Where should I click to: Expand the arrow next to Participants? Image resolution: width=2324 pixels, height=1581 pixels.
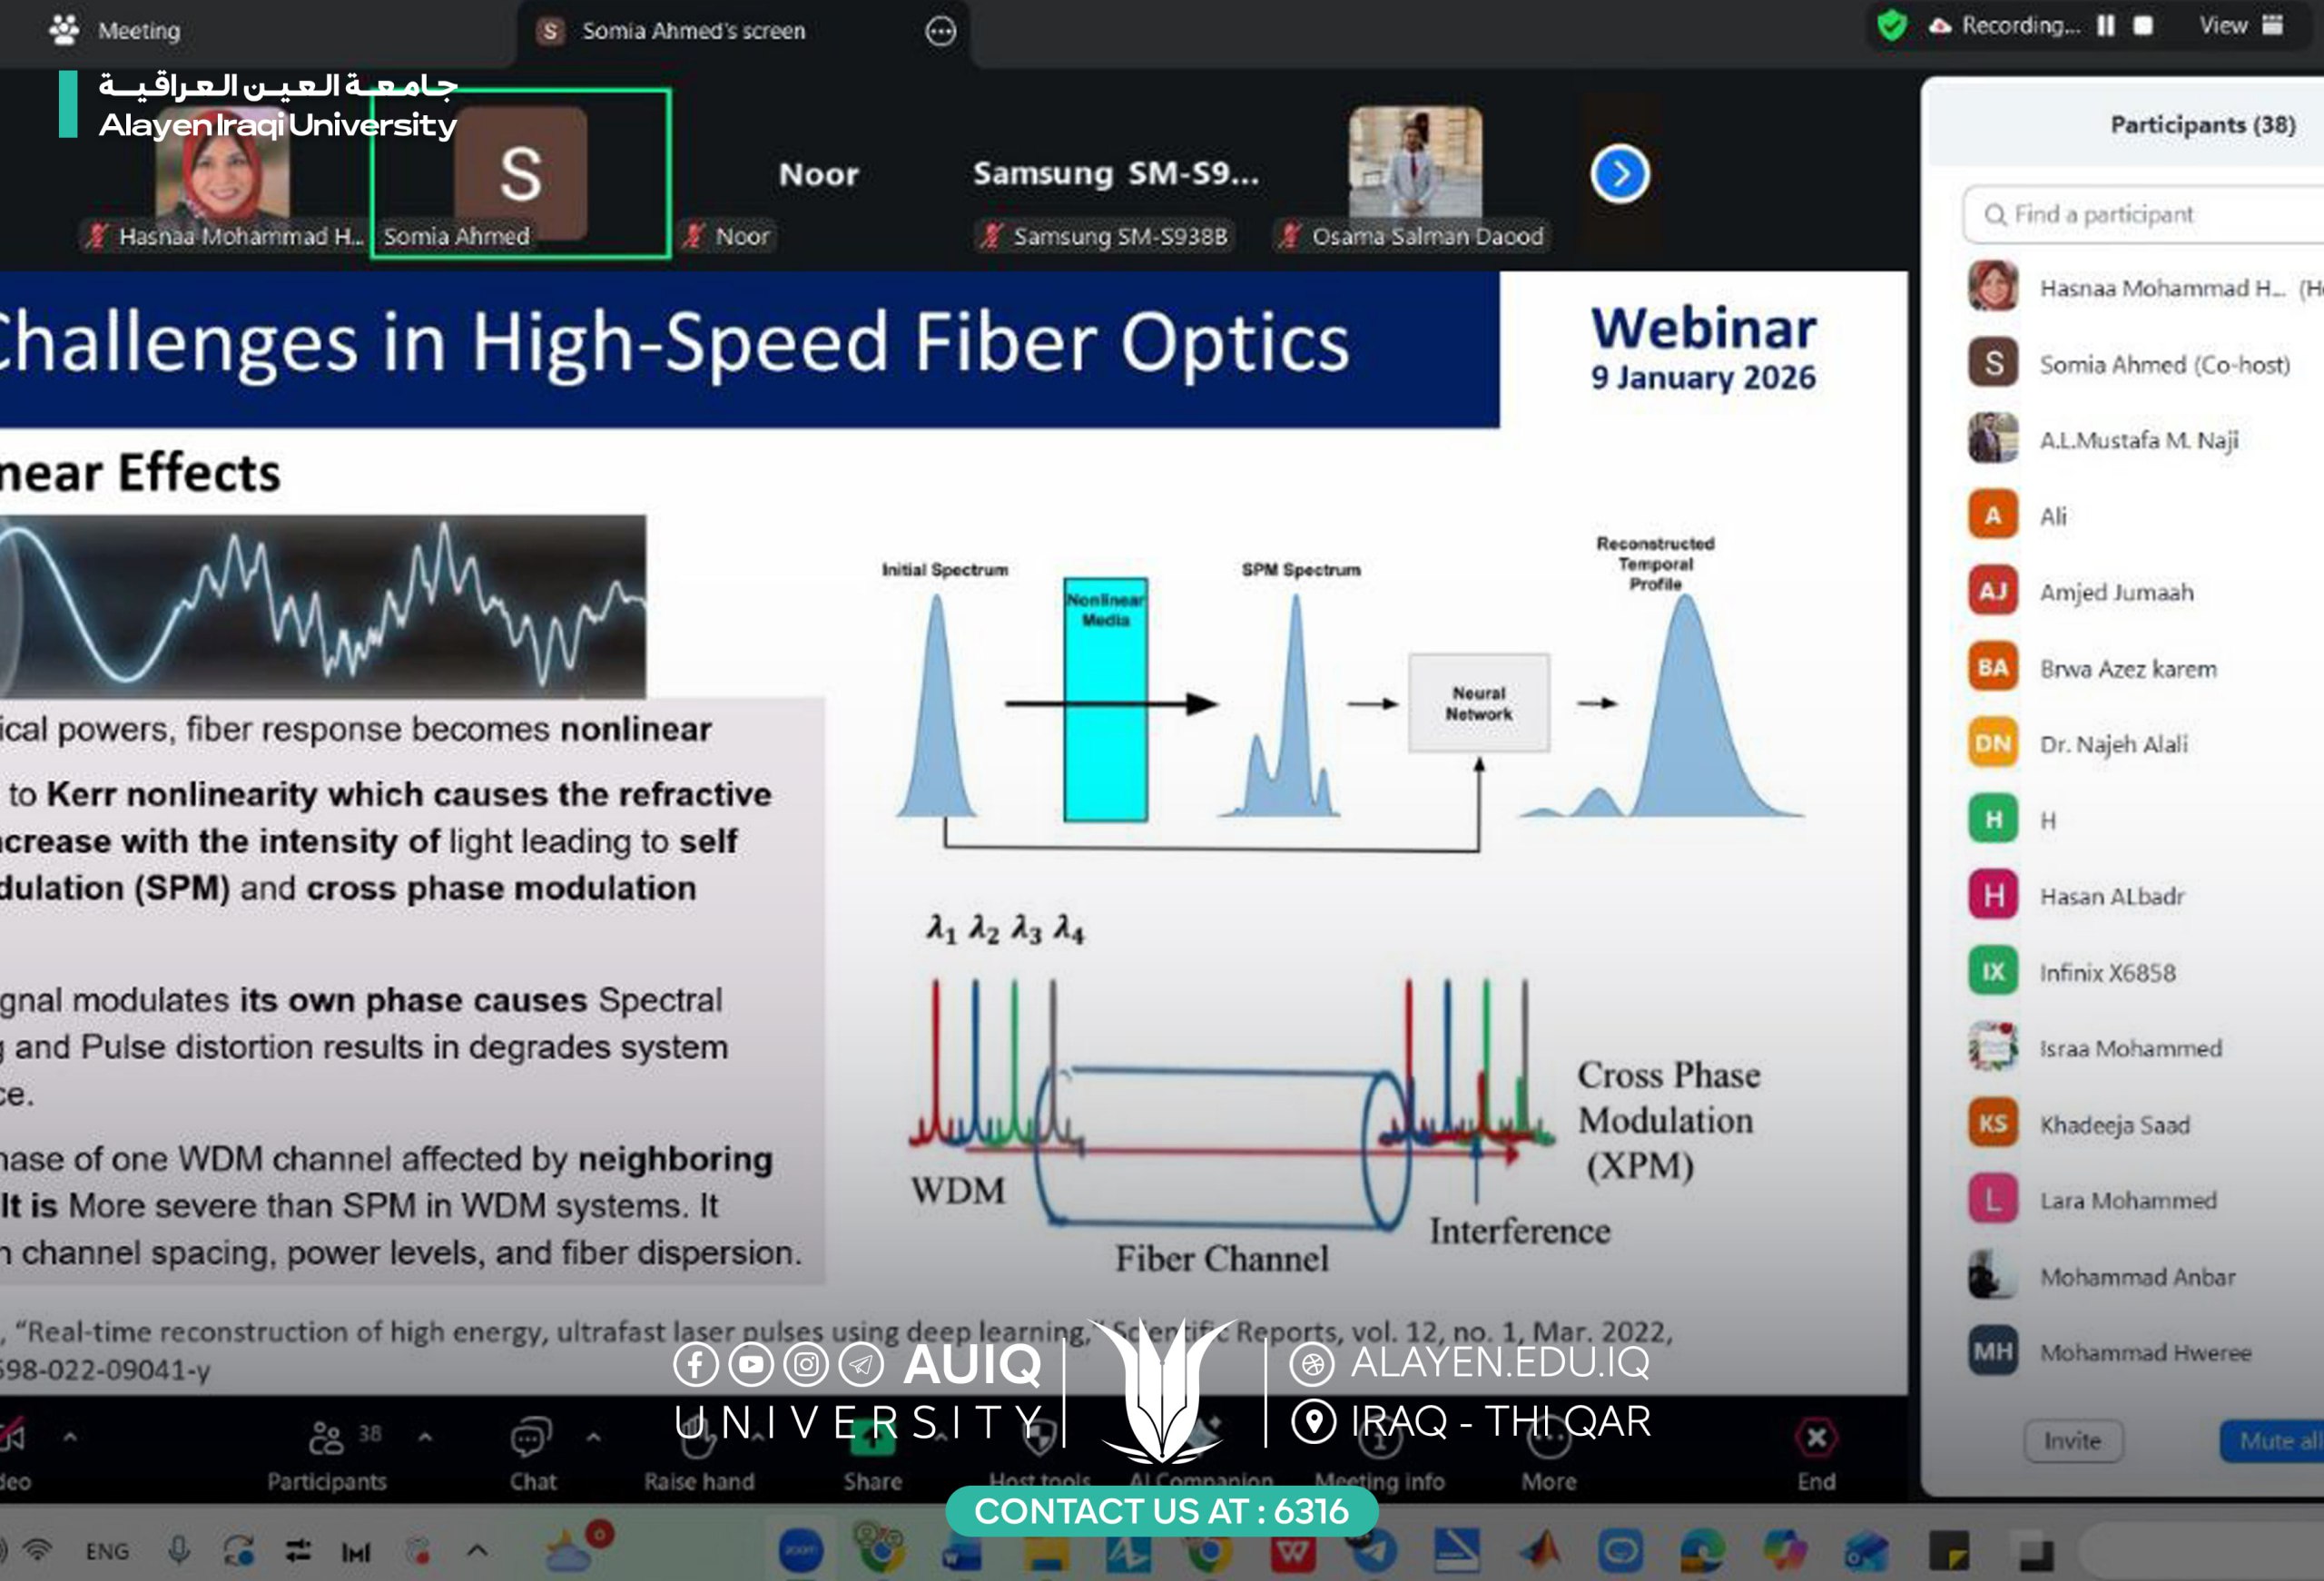(425, 1437)
